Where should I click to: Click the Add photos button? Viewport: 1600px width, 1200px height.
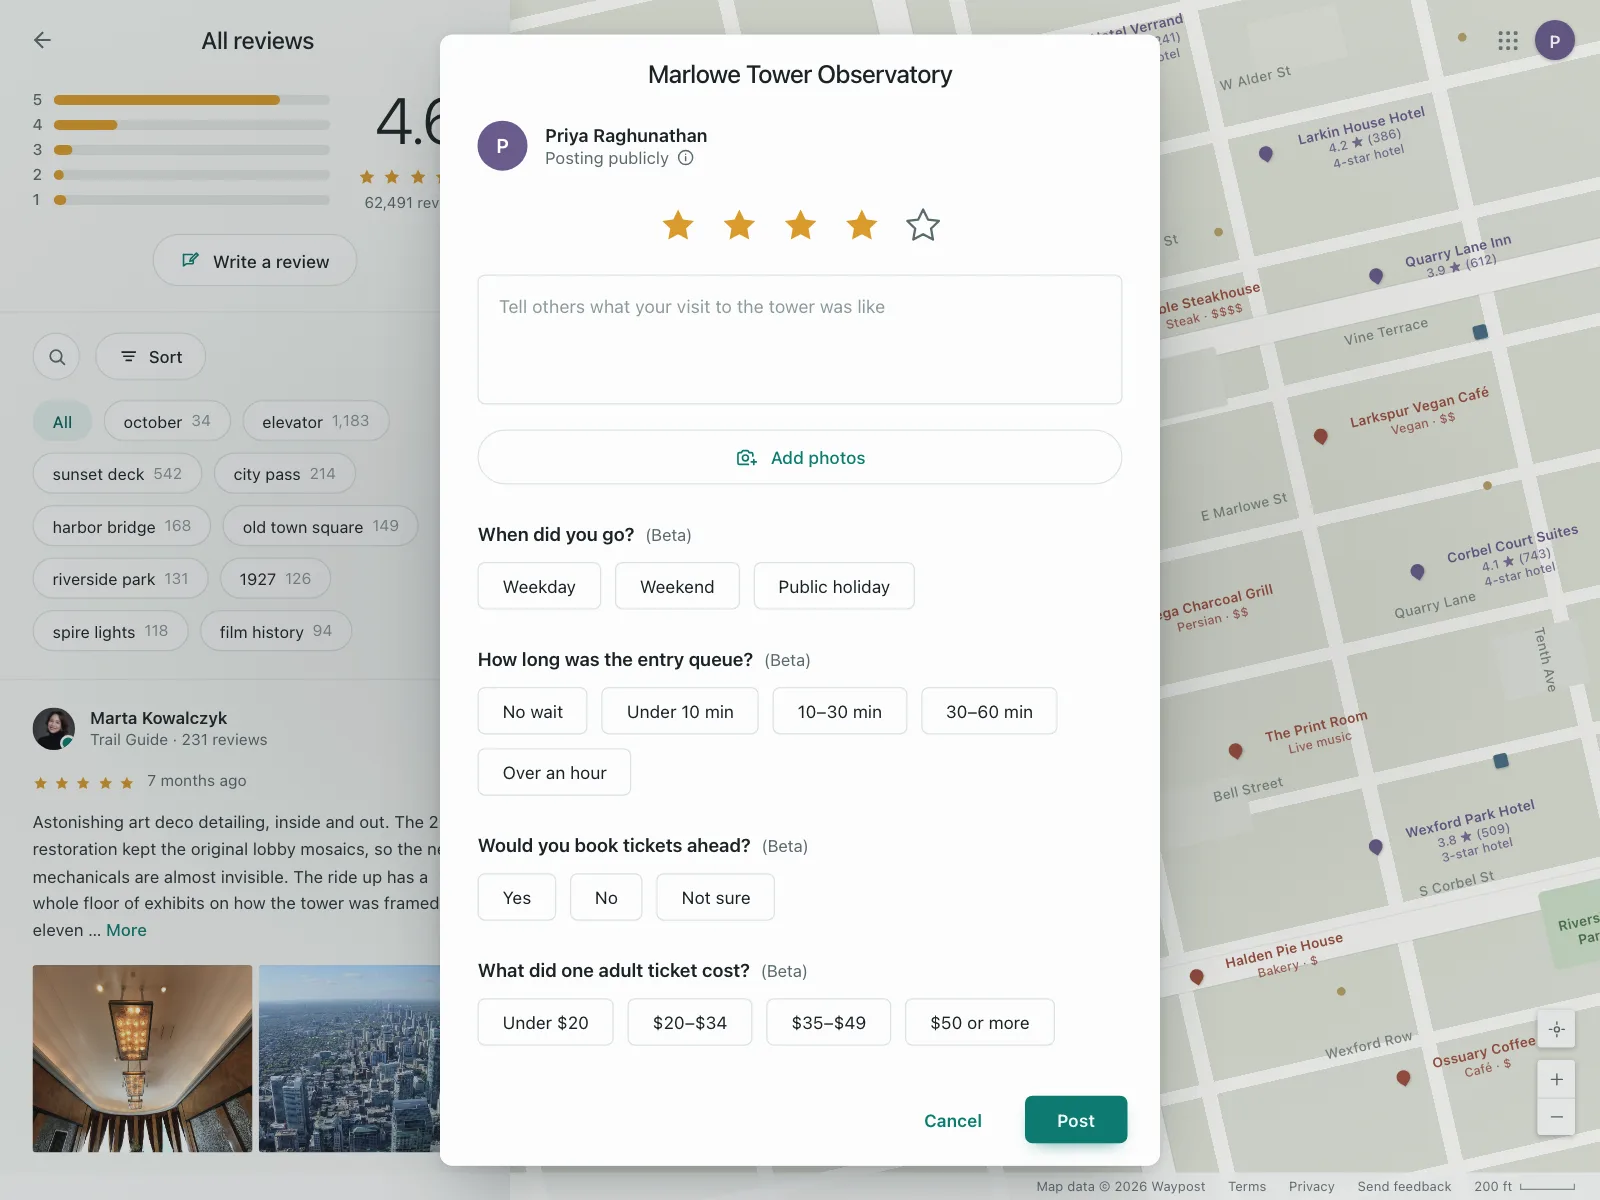800,457
